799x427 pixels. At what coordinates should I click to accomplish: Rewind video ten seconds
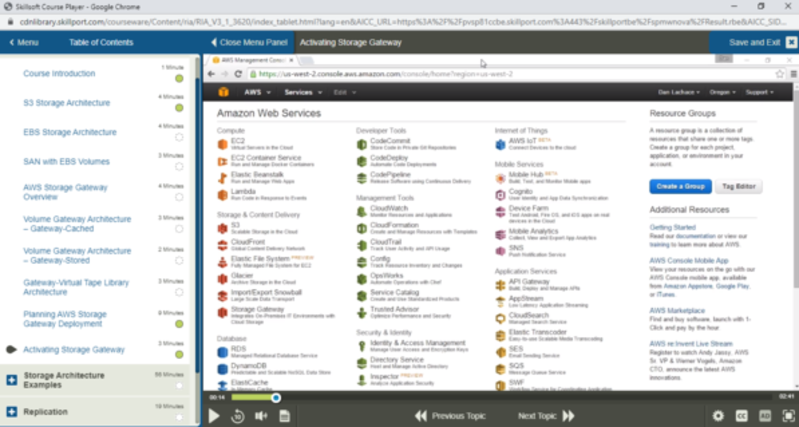[x=237, y=416]
